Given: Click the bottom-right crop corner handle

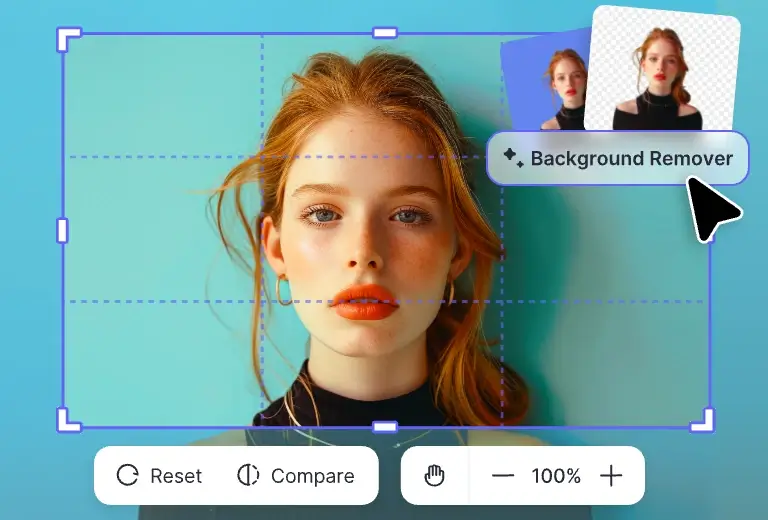Looking at the screenshot, I should 702,420.
